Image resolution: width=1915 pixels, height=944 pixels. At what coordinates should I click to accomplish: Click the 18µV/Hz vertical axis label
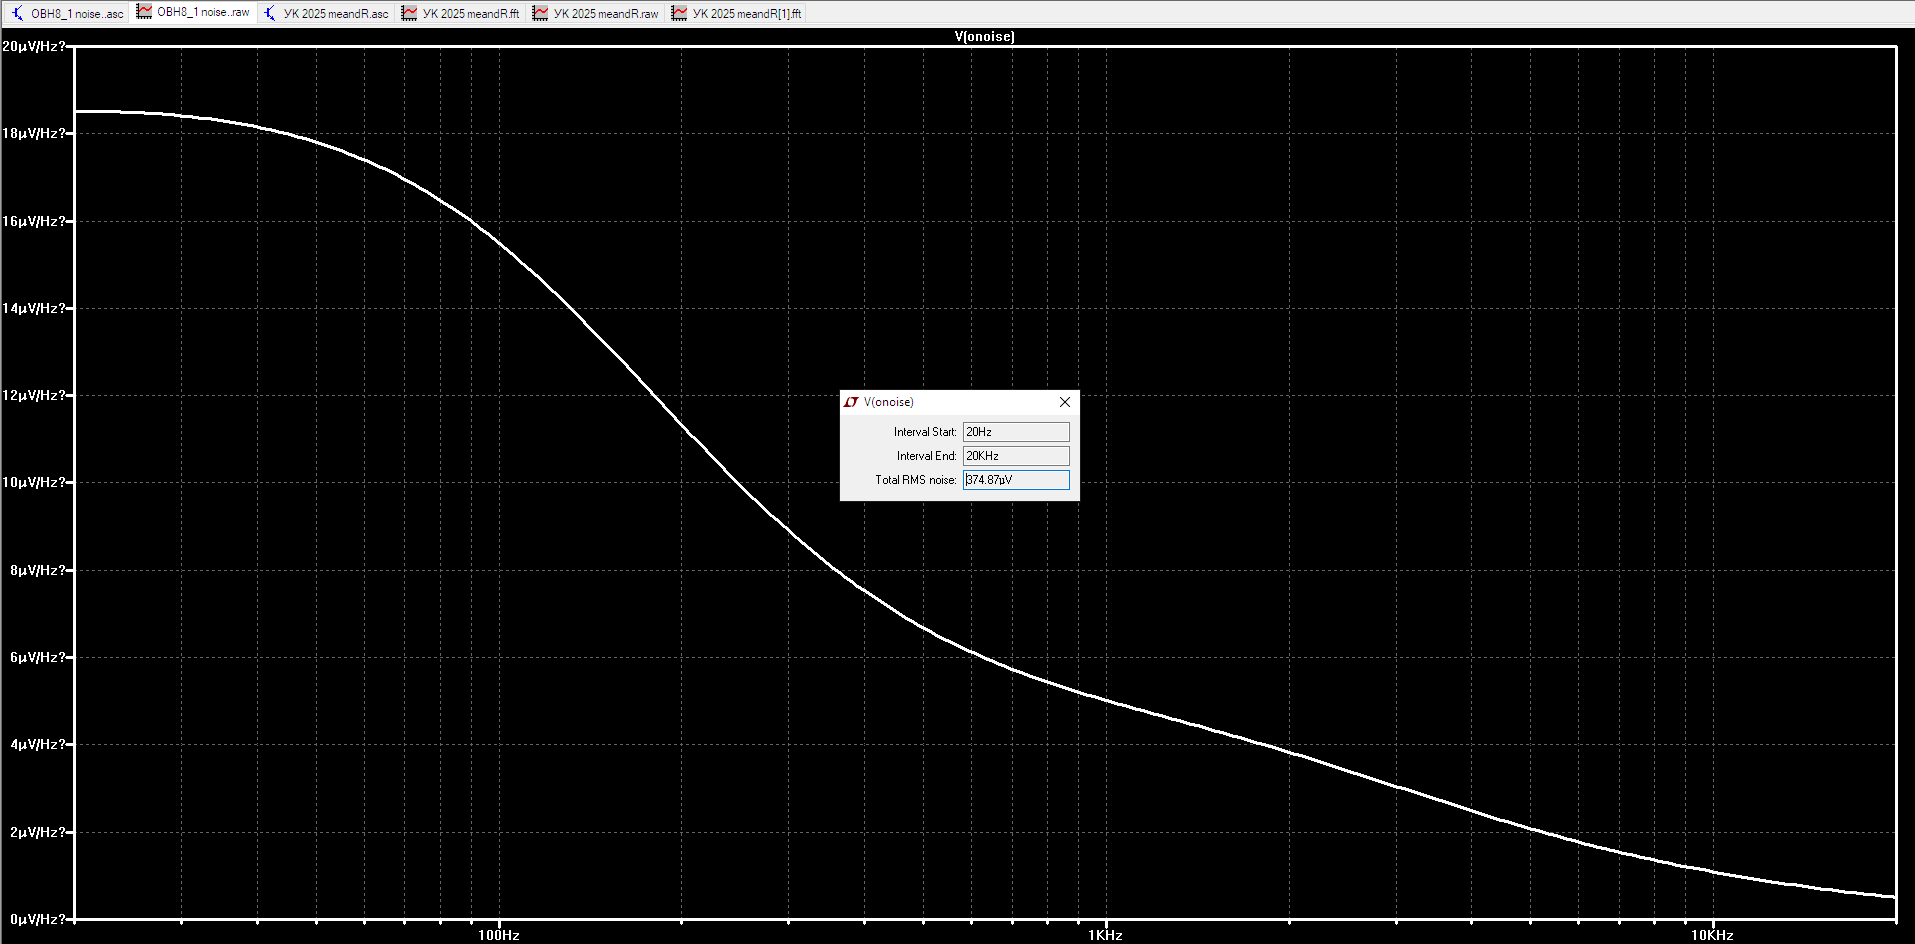click(x=34, y=133)
